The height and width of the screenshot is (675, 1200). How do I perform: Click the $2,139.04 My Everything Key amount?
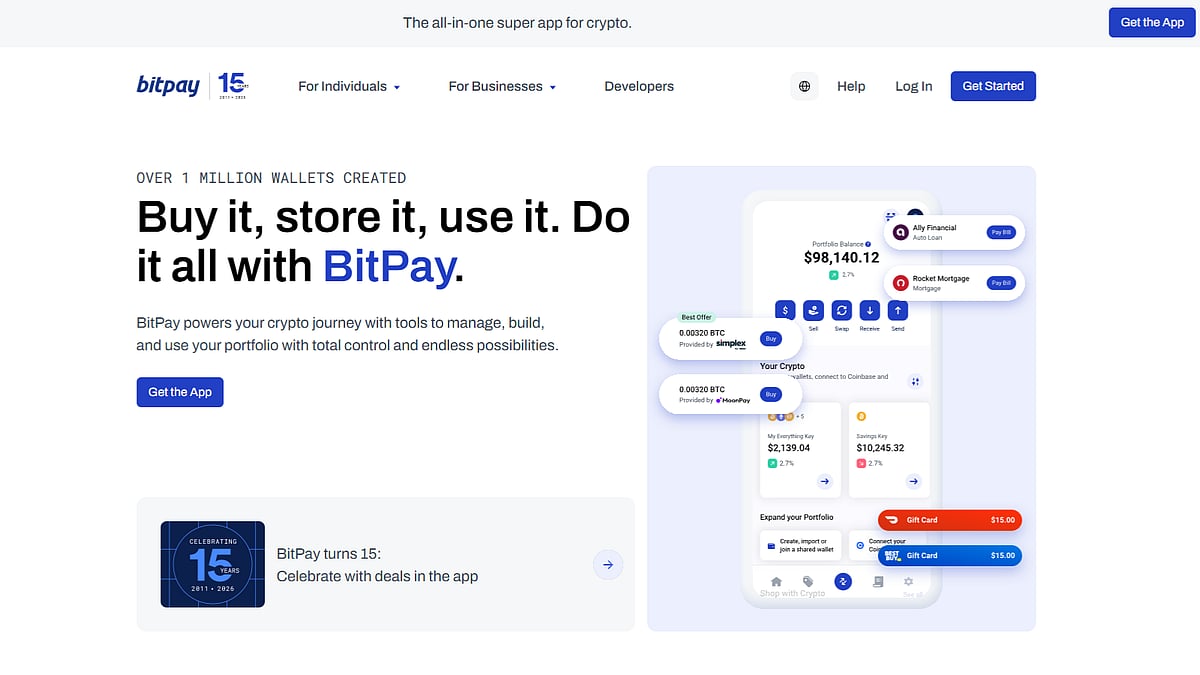coord(789,448)
